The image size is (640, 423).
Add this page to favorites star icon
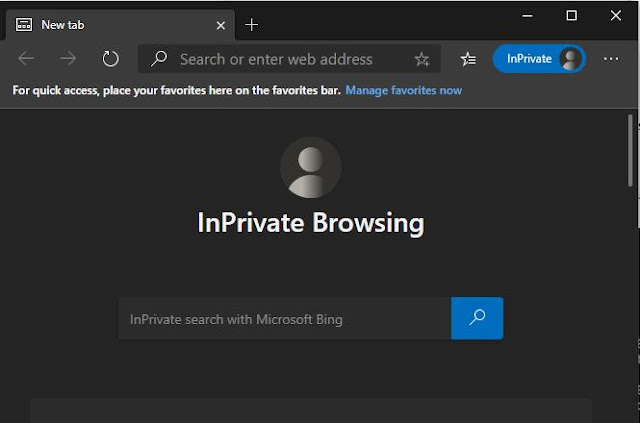pos(422,60)
